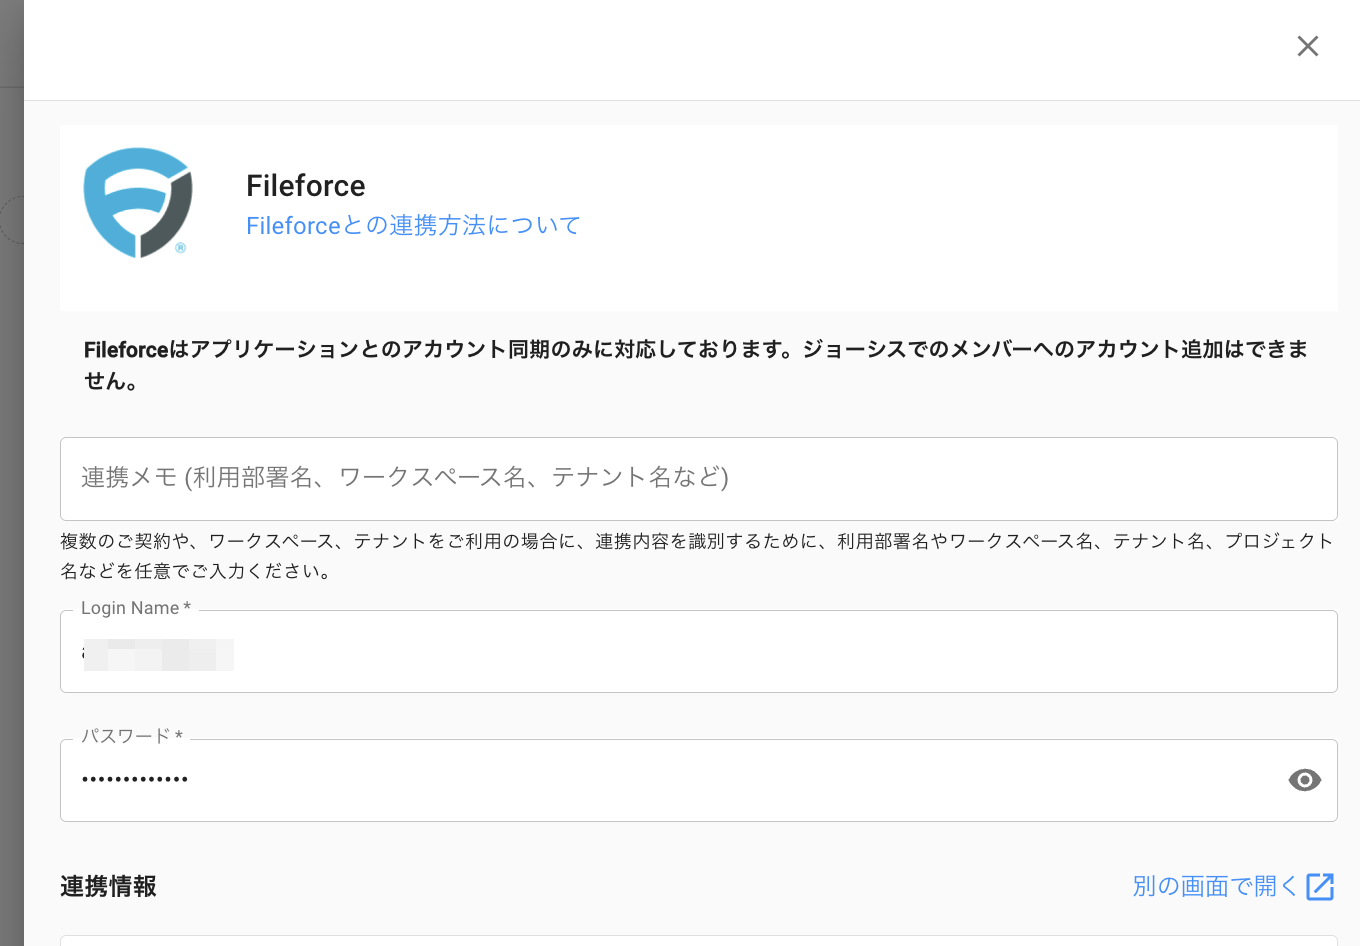This screenshot has width=1360, height=946.
Task: Click the masked password dots
Action: (135, 779)
